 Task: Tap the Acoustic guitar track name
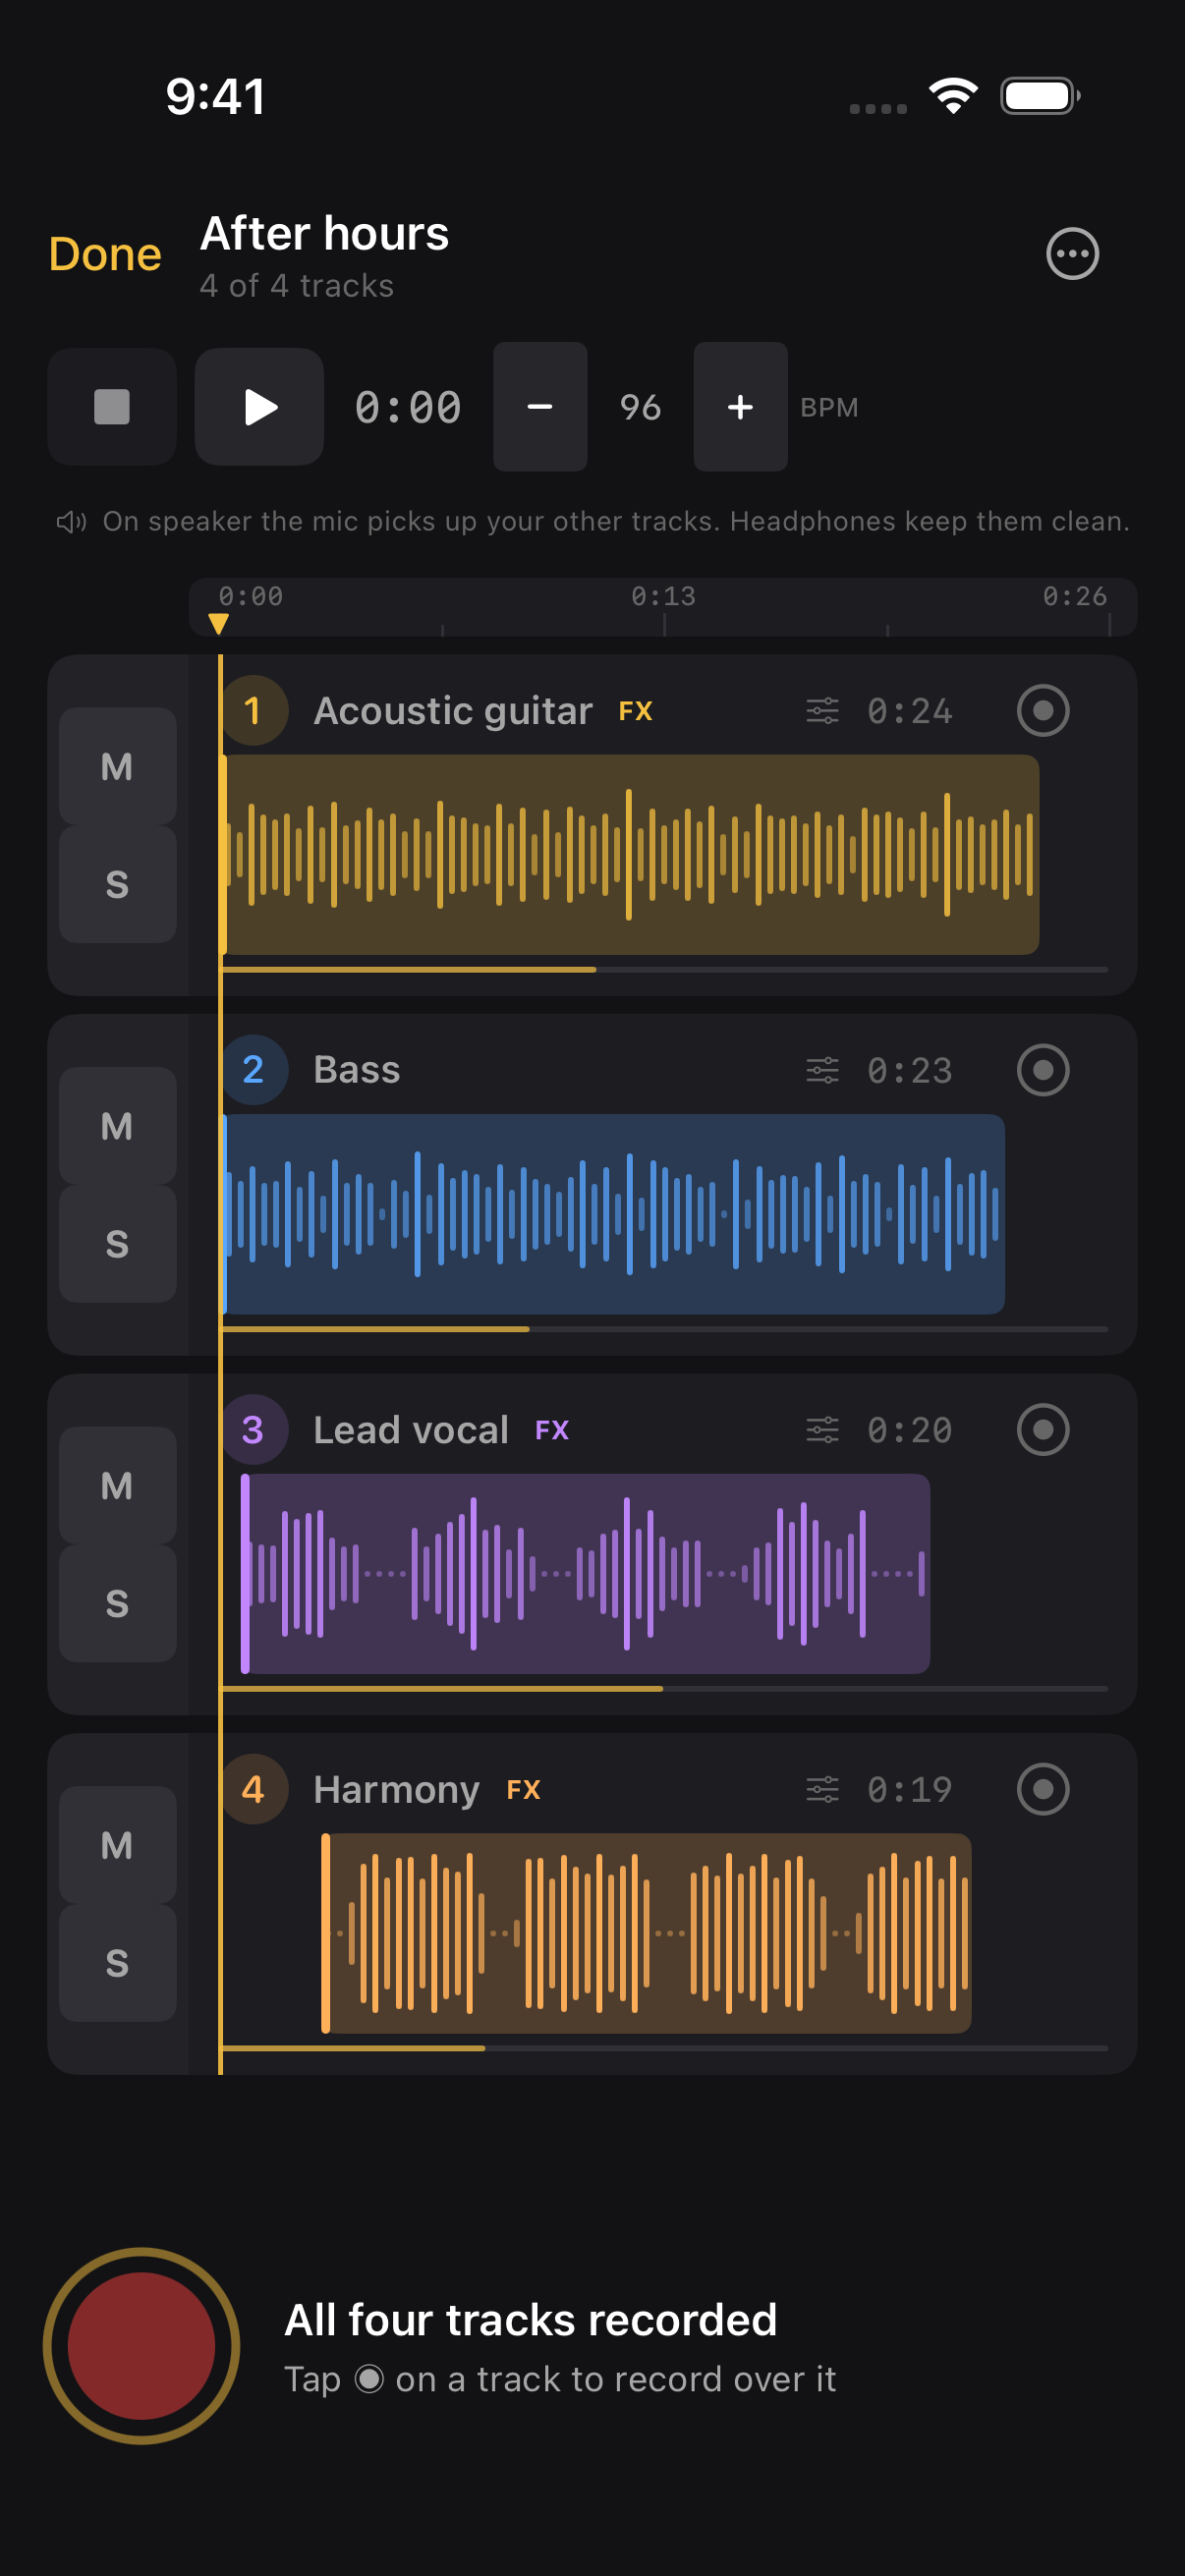(453, 711)
